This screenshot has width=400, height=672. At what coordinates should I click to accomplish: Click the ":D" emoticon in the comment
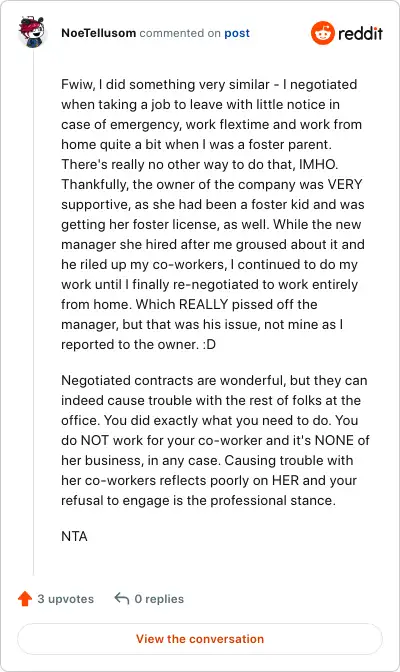click(x=209, y=345)
